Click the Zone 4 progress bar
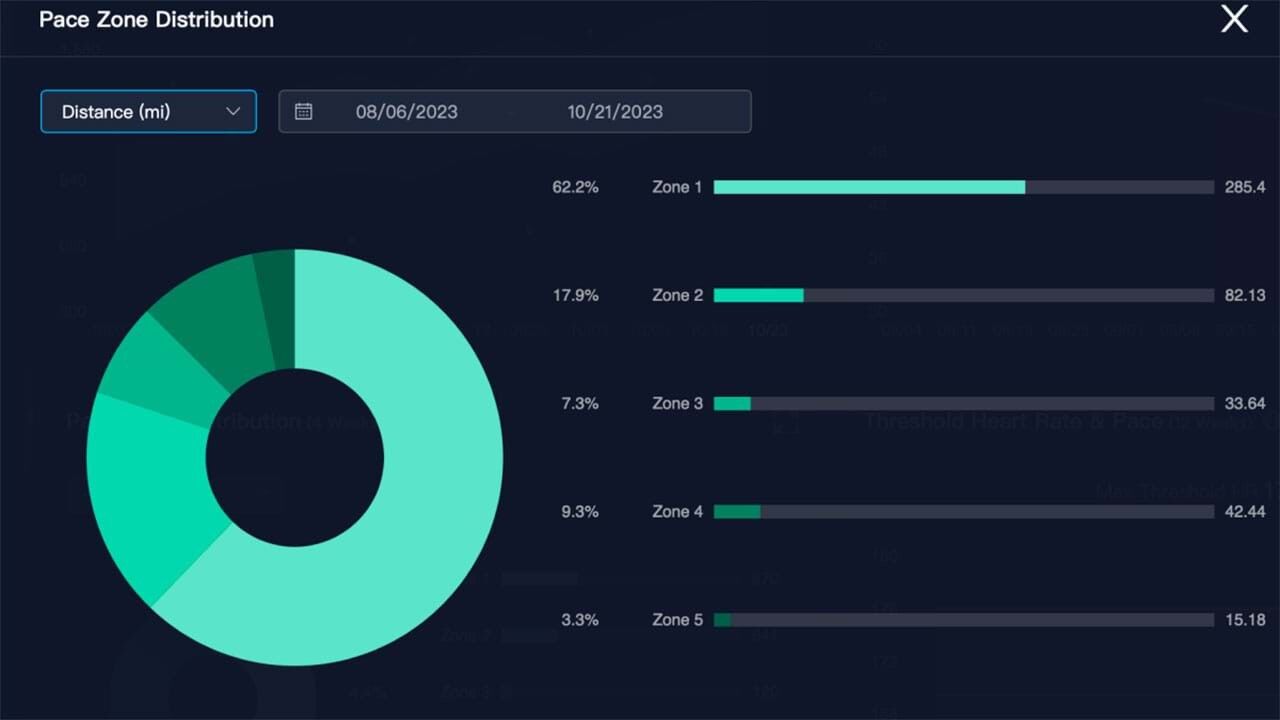Screen dimensions: 1280x720 tap(963, 511)
